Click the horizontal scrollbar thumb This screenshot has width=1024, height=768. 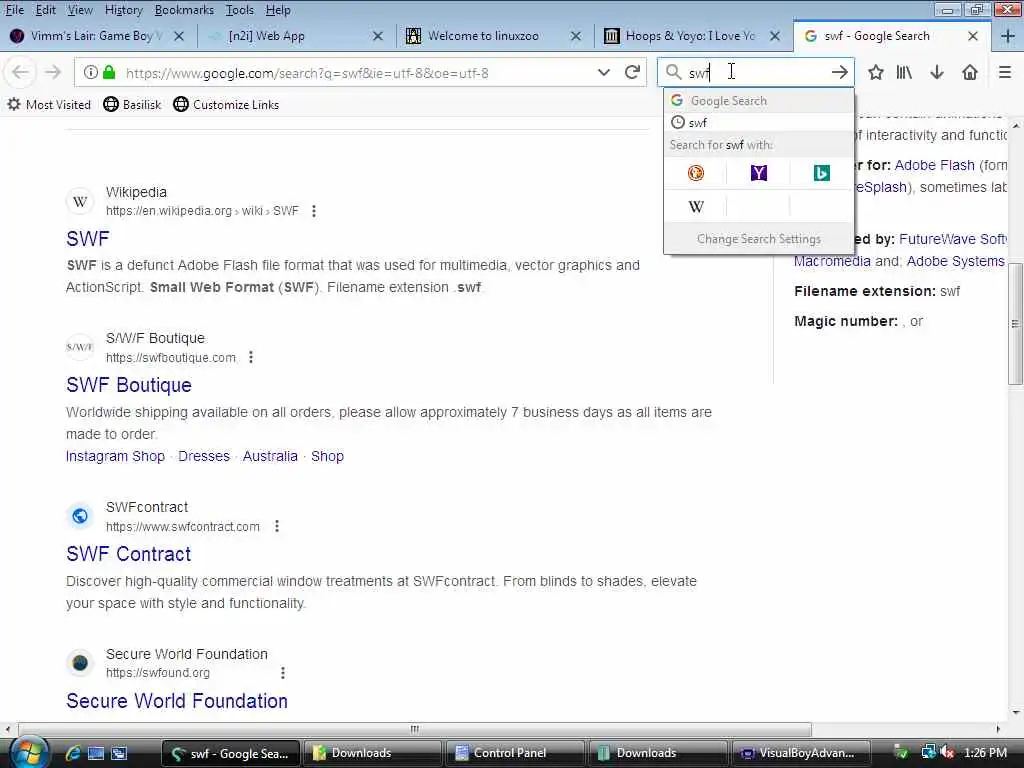click(x=415, y=729)
